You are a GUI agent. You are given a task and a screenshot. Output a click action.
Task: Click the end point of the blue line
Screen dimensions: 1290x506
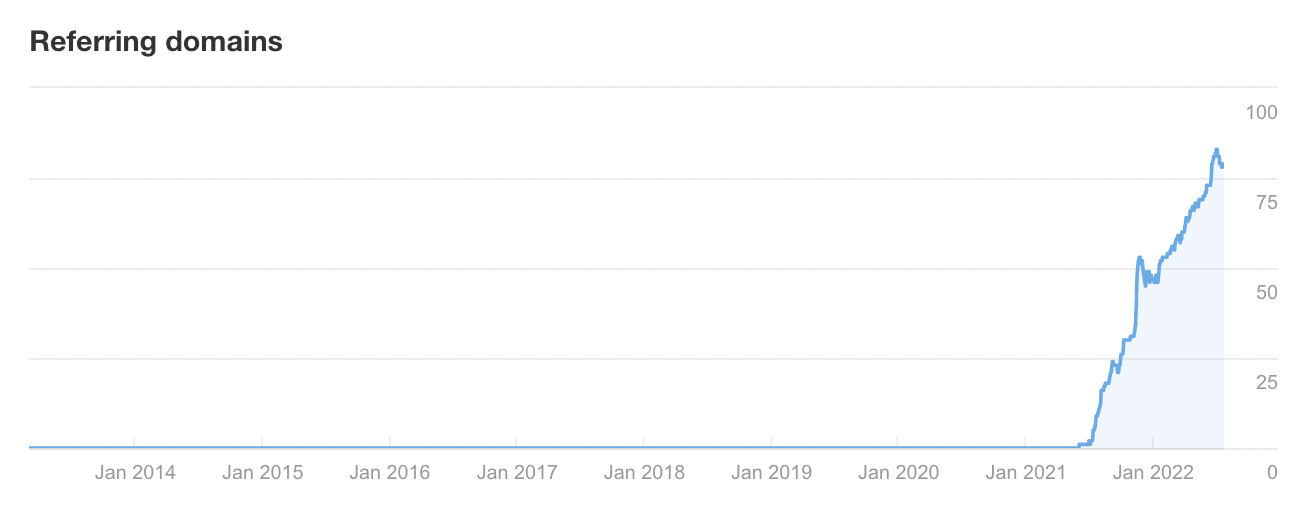point(1222,166)
